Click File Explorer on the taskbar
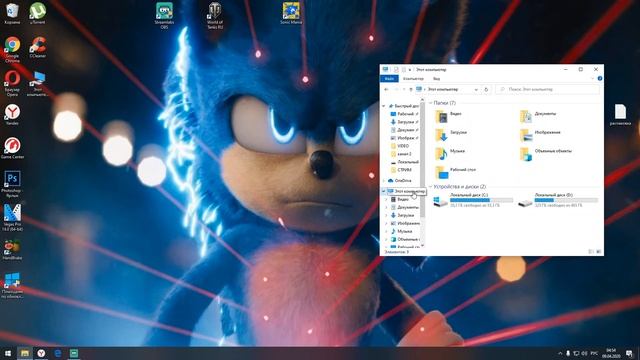 pyautogui.click(x=24, y=353)
